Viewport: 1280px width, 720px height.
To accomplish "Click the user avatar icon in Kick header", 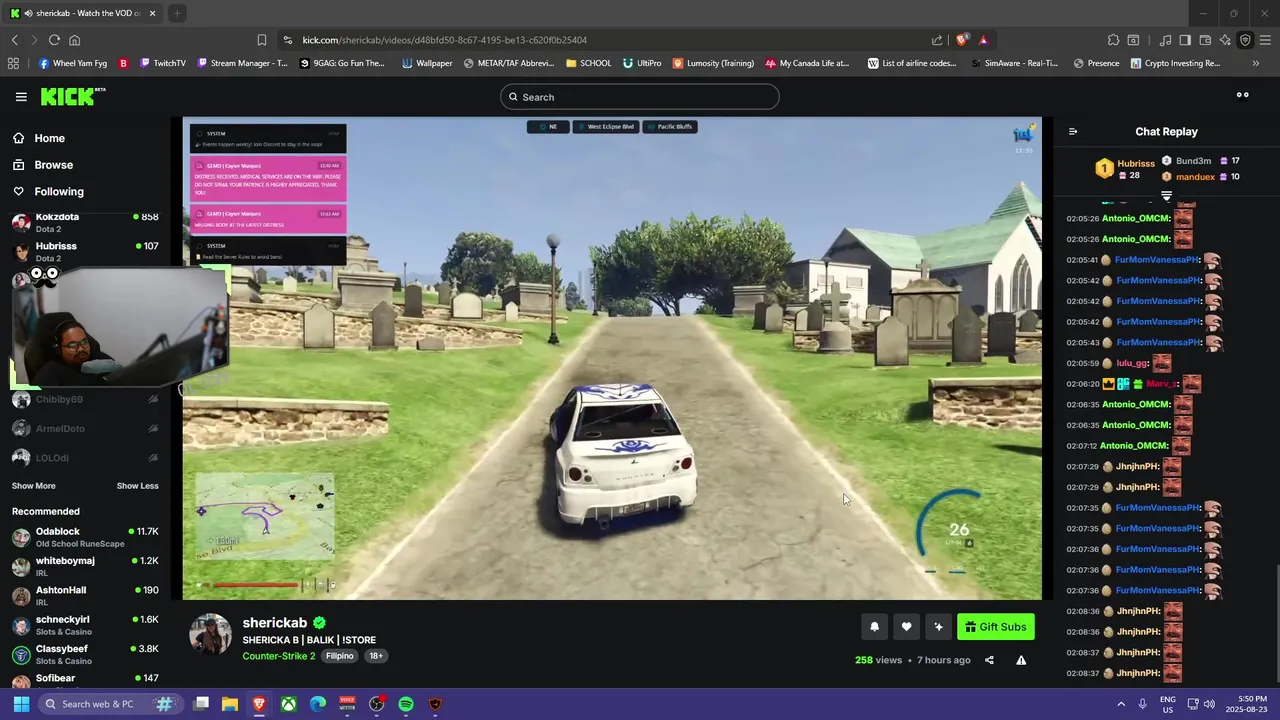I will (x=1243, y=96).
